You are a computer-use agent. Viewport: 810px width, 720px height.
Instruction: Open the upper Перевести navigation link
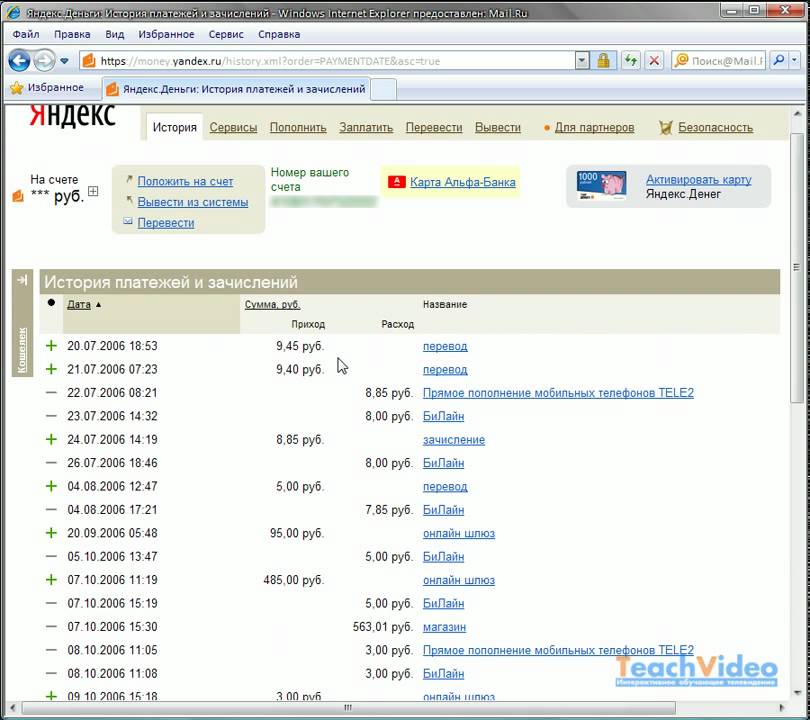click(434, 128)
